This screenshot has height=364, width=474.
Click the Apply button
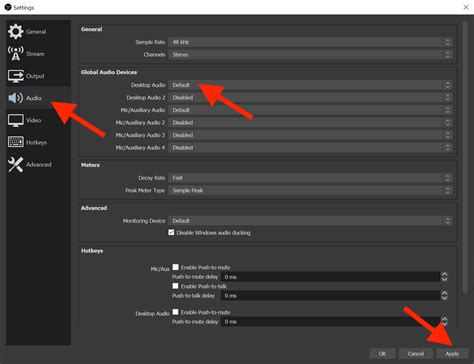tap(452, 354)
